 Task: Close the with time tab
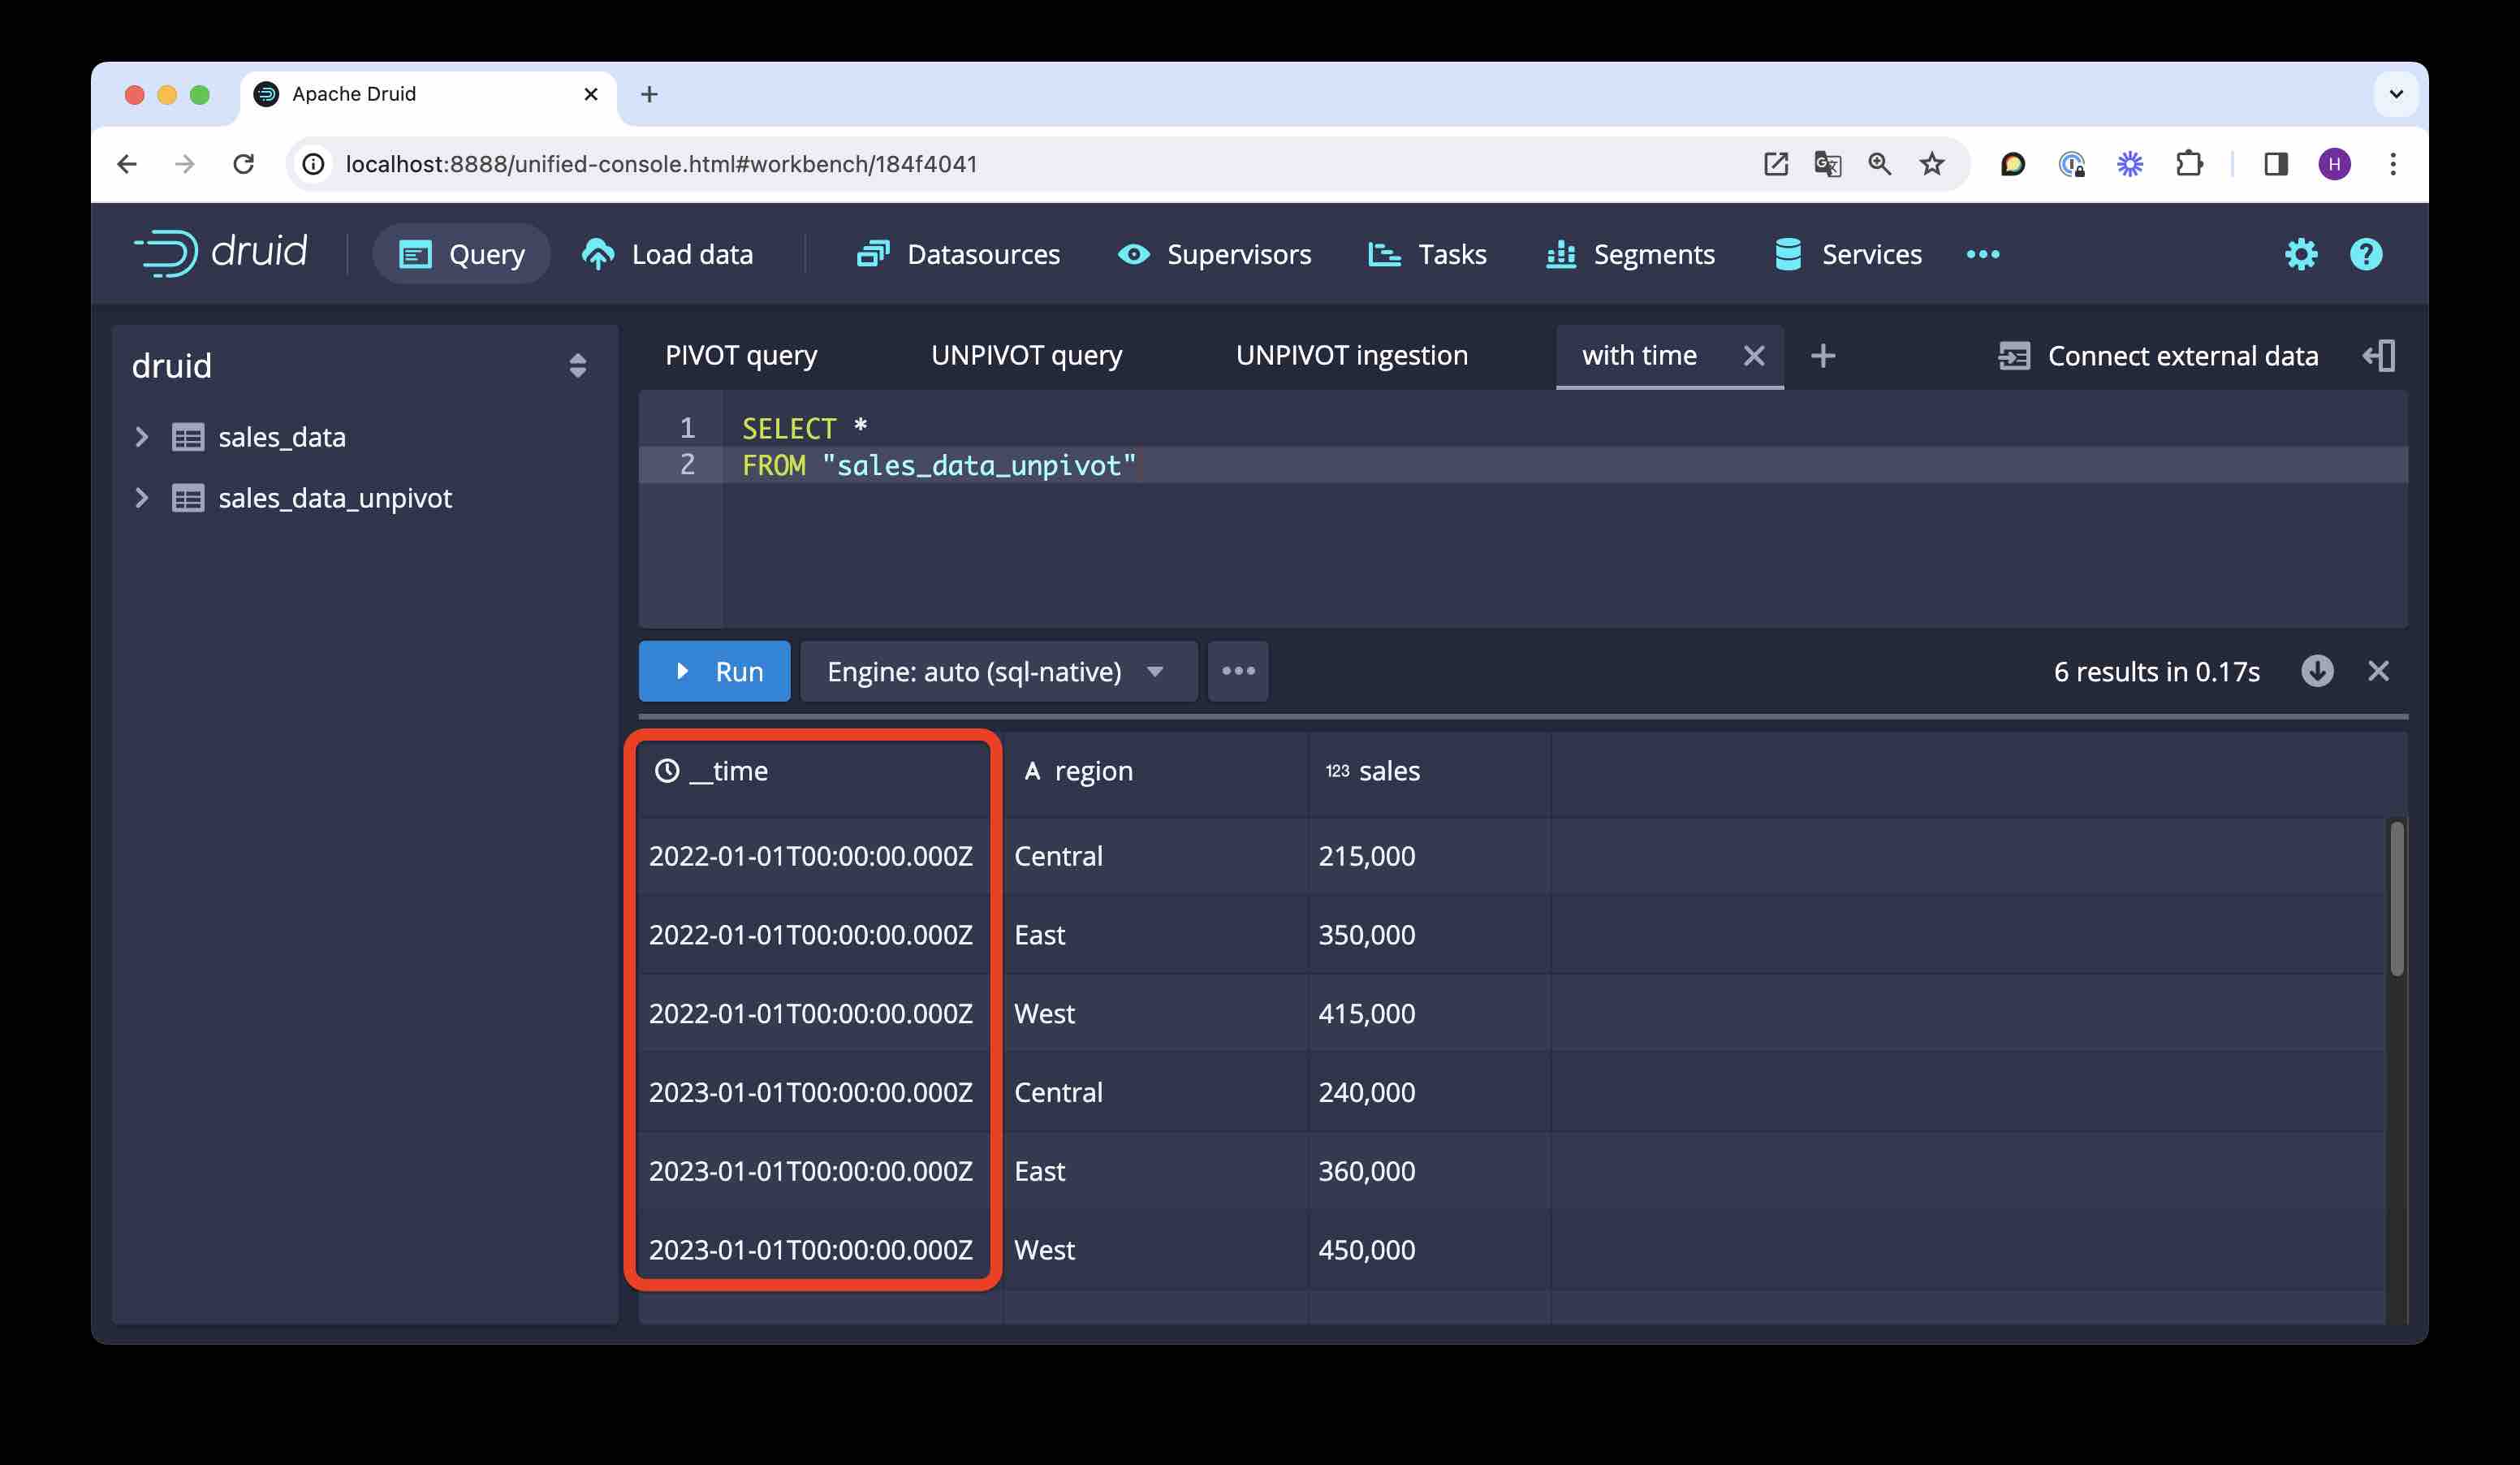(x=1753, y=354)
